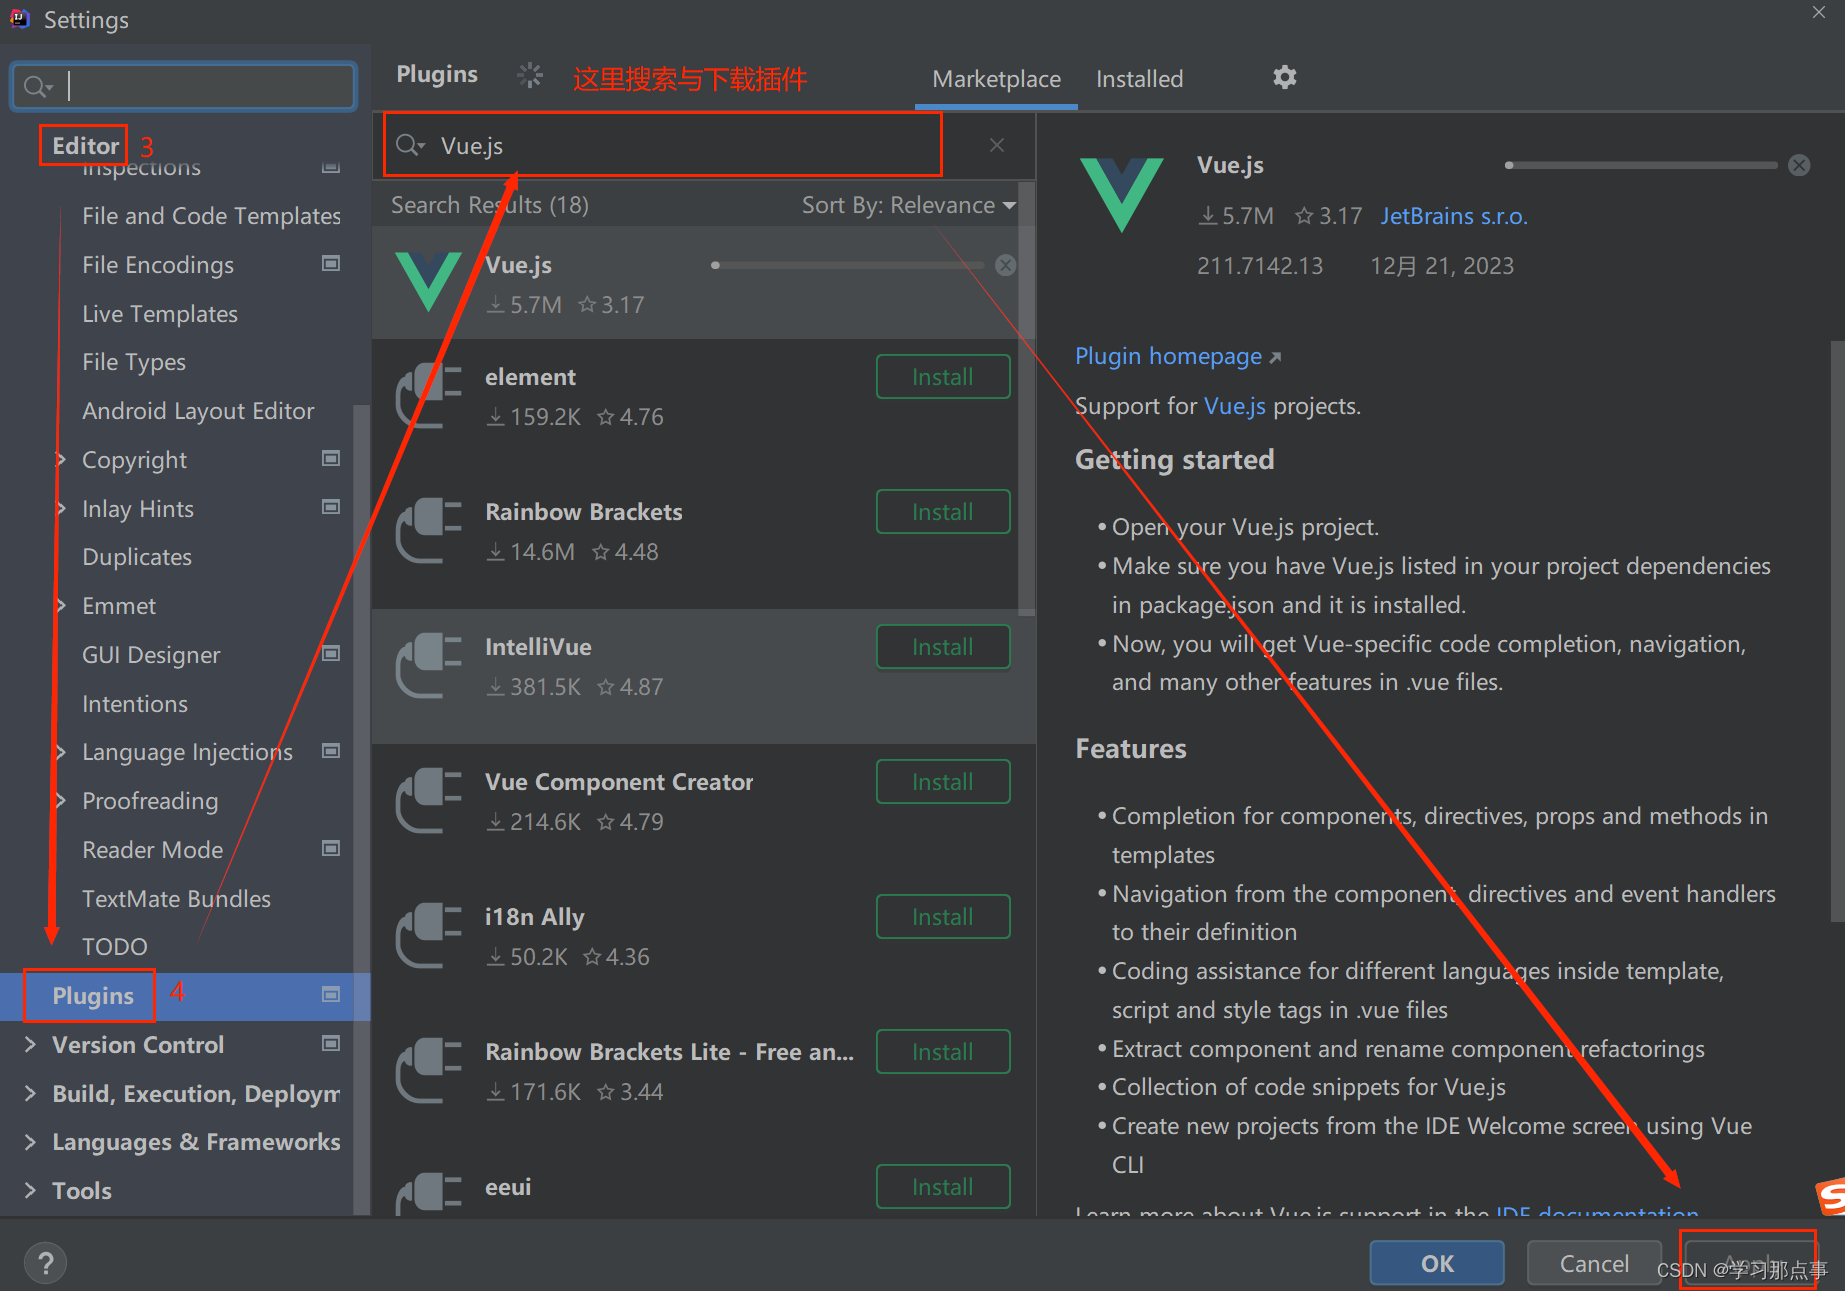Image resolution: width=1845 pixels, height=1291 pixels.
Task: Open JetBrains s.r.o. vendor link
Action: (x=1454, y=216)
